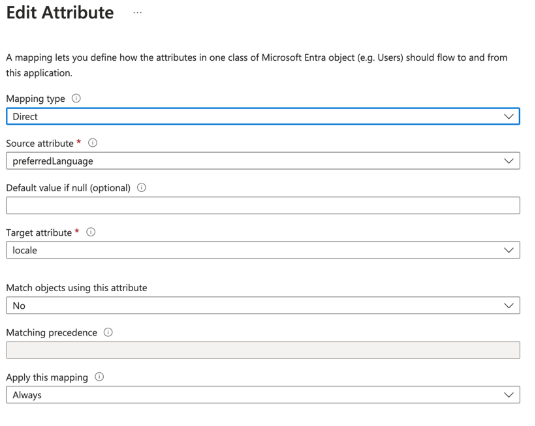Select the Direct mapping type field
This screenshot has height=426, width=535.
pyautogui.click(x=263, y=116)
